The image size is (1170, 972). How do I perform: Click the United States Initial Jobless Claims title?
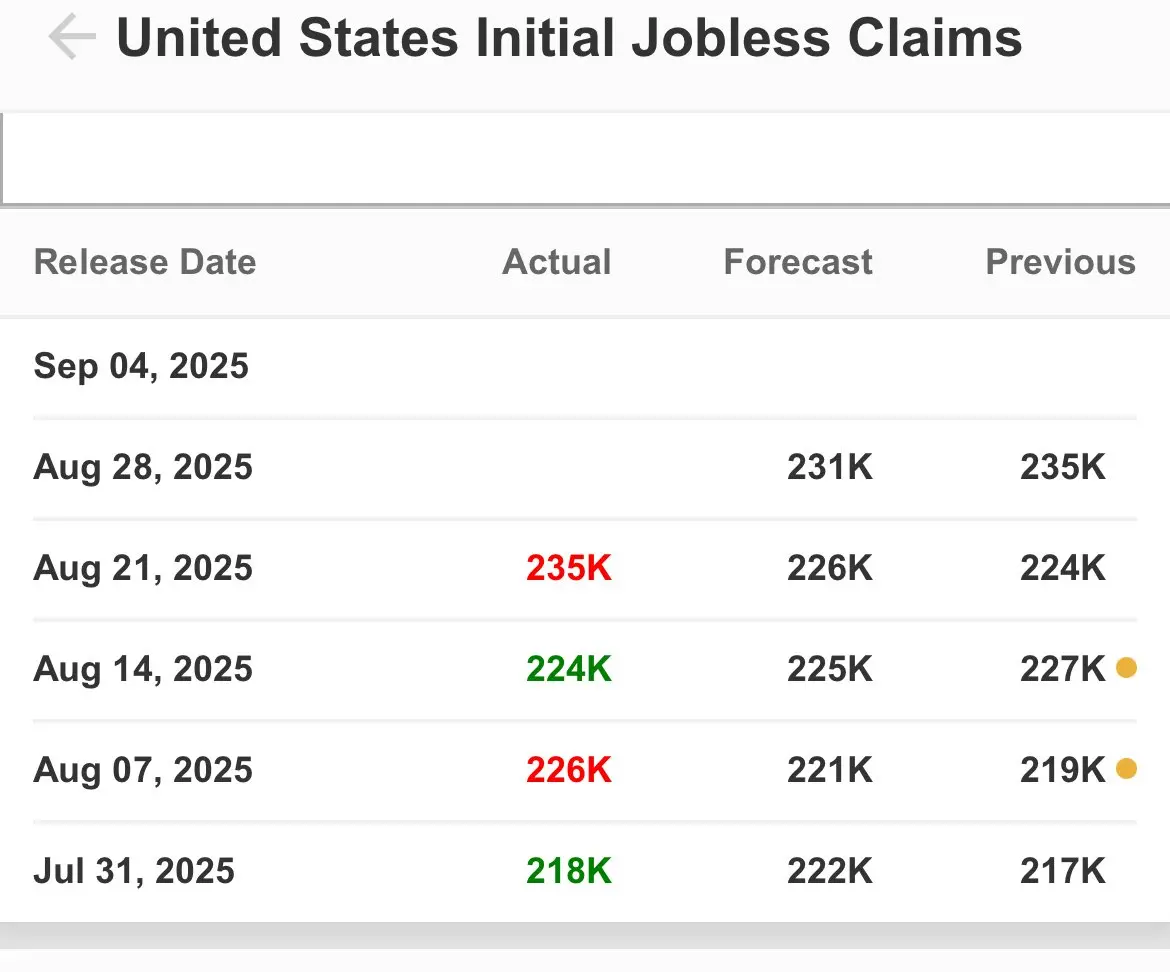[569, 38]
